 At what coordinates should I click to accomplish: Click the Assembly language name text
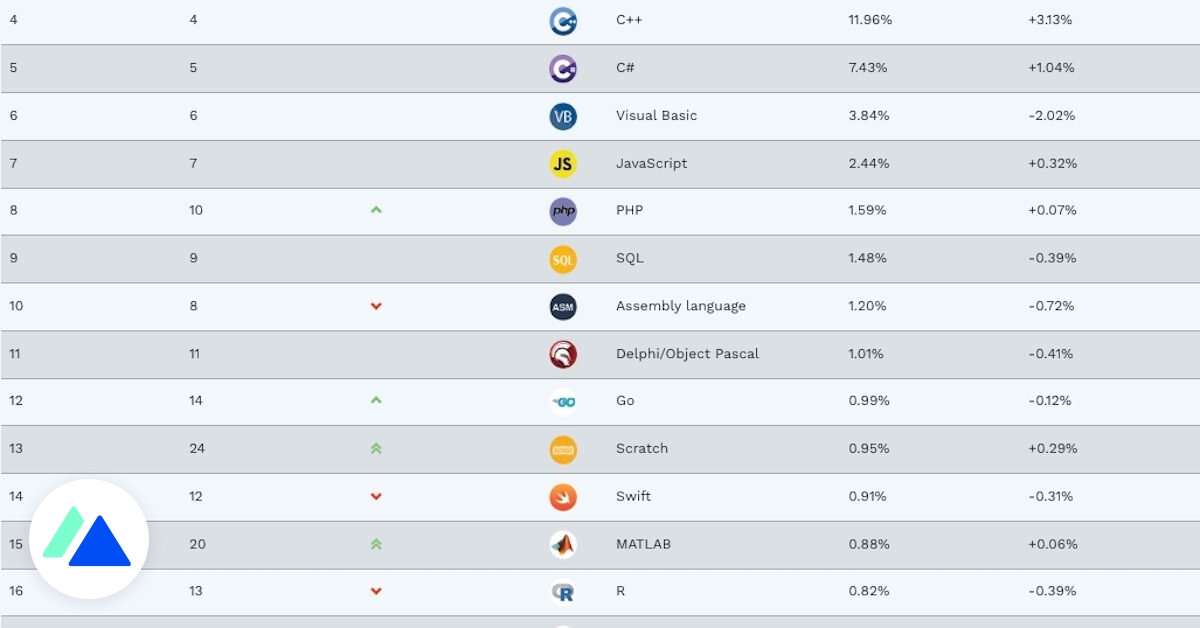click(x=680, y=306)
